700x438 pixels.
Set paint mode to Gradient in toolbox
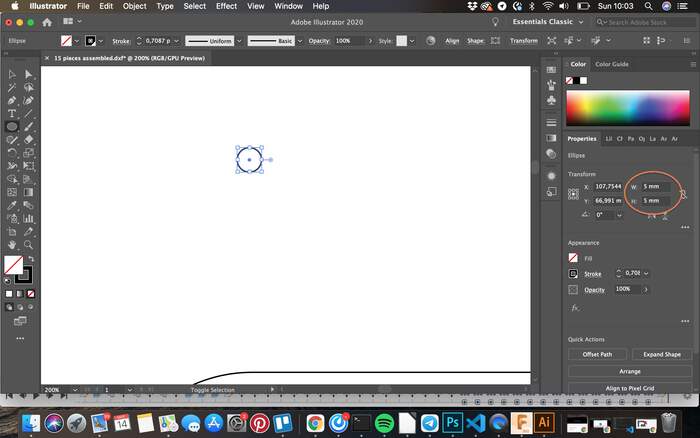20,294
